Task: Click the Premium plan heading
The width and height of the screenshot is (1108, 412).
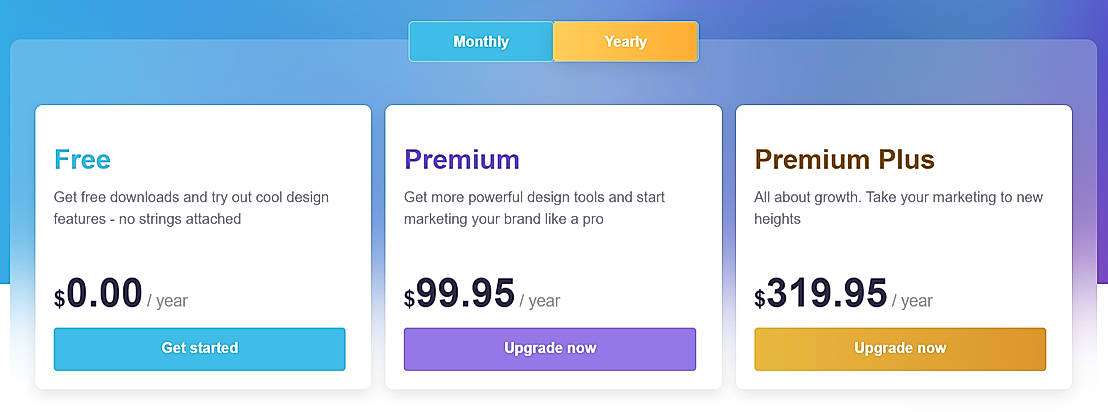Action: tap(462, 160)
